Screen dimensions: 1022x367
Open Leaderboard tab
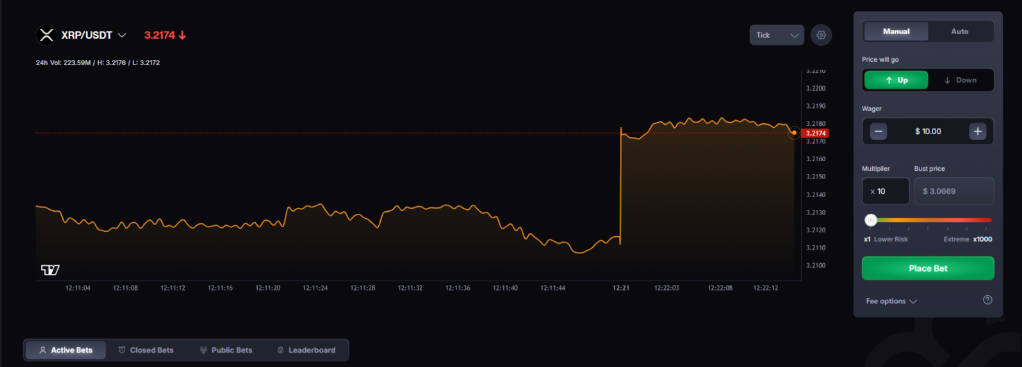coord(306,350)
